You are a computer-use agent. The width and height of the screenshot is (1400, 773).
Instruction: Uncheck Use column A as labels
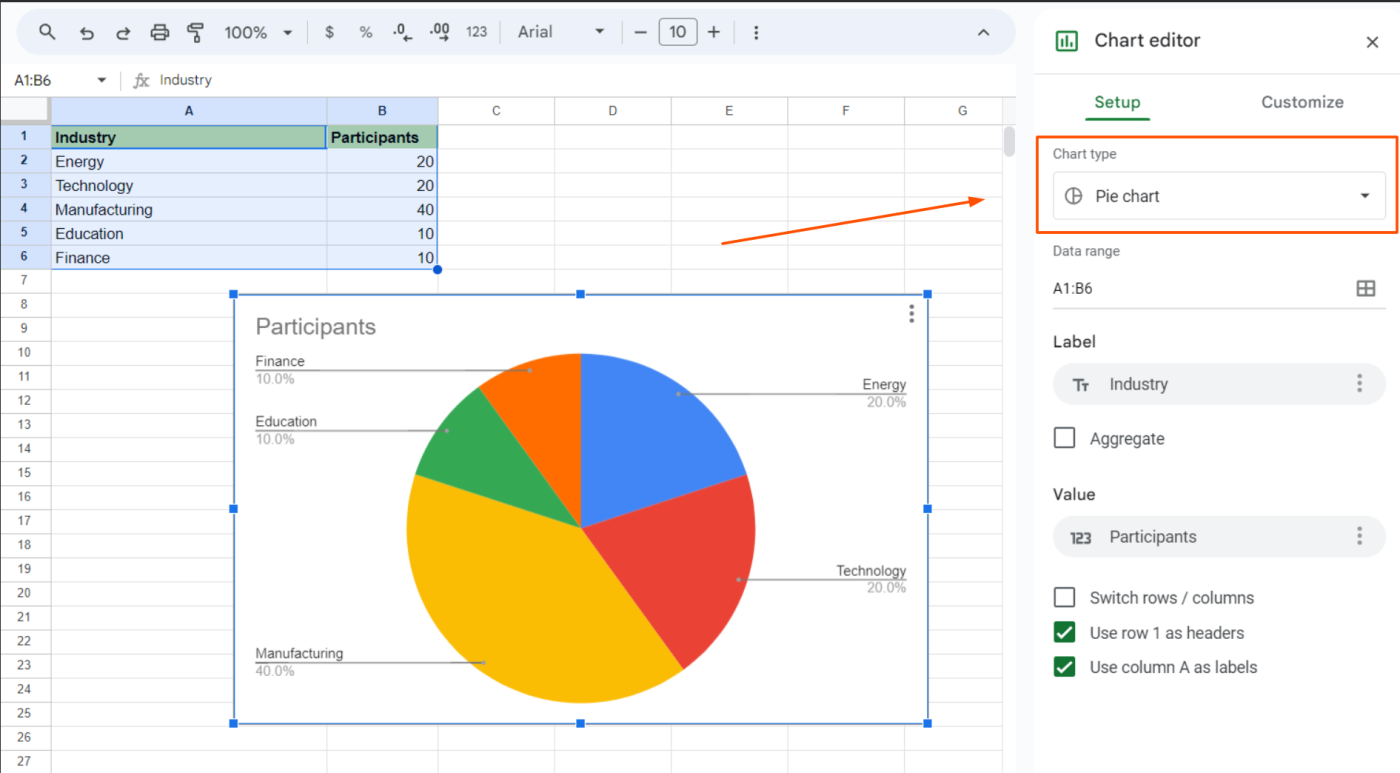tap(1065, 667)
